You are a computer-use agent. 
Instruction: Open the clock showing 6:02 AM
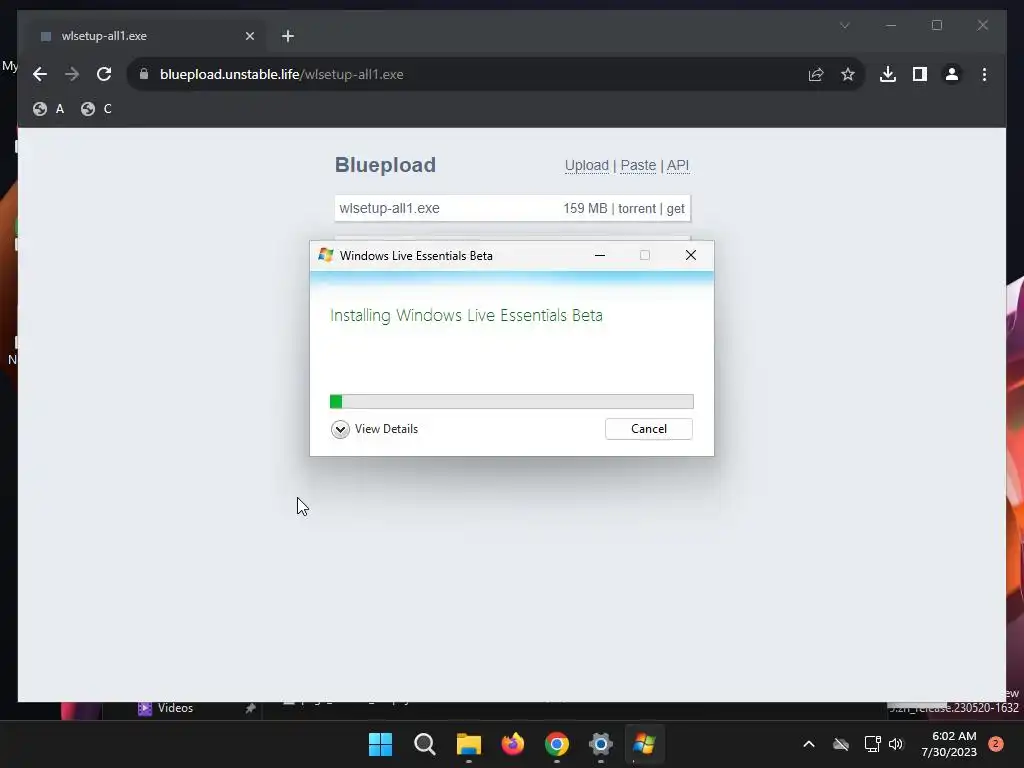click(949, 744)
